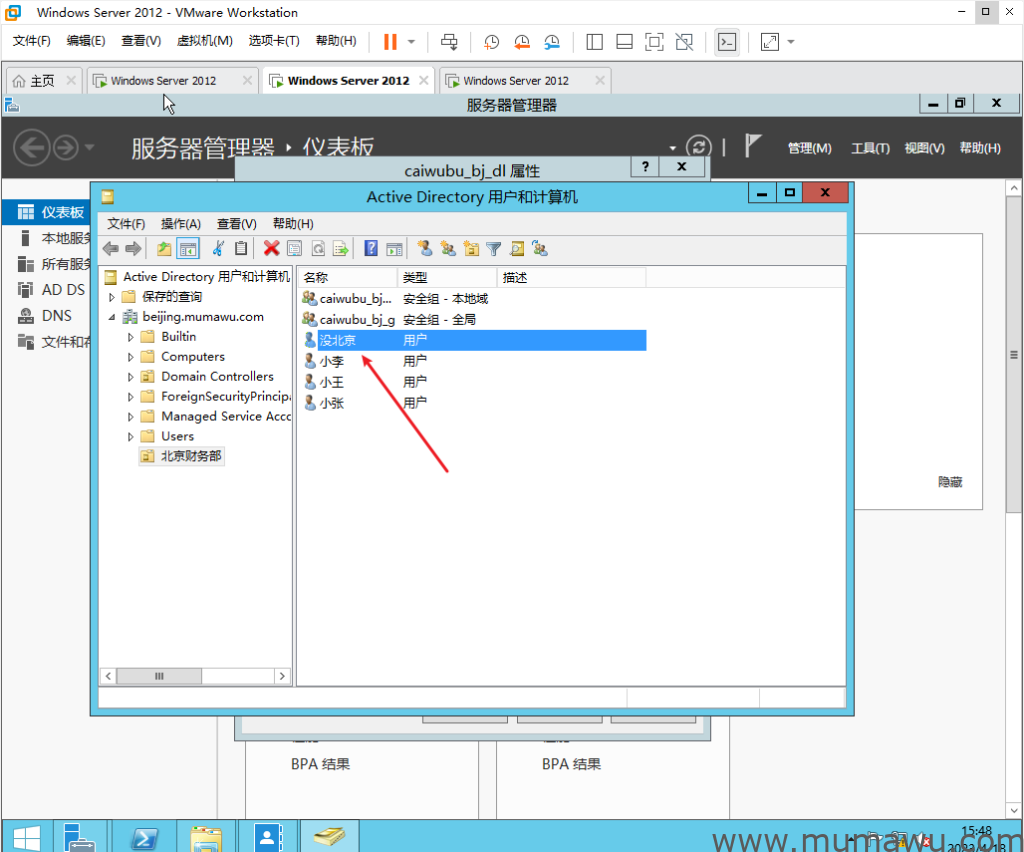The height and width of the screenshot is (852, 1024).
Task: Expand the Domain Controllers tree node
Action: pyautogui.click(x=131, y=377)
